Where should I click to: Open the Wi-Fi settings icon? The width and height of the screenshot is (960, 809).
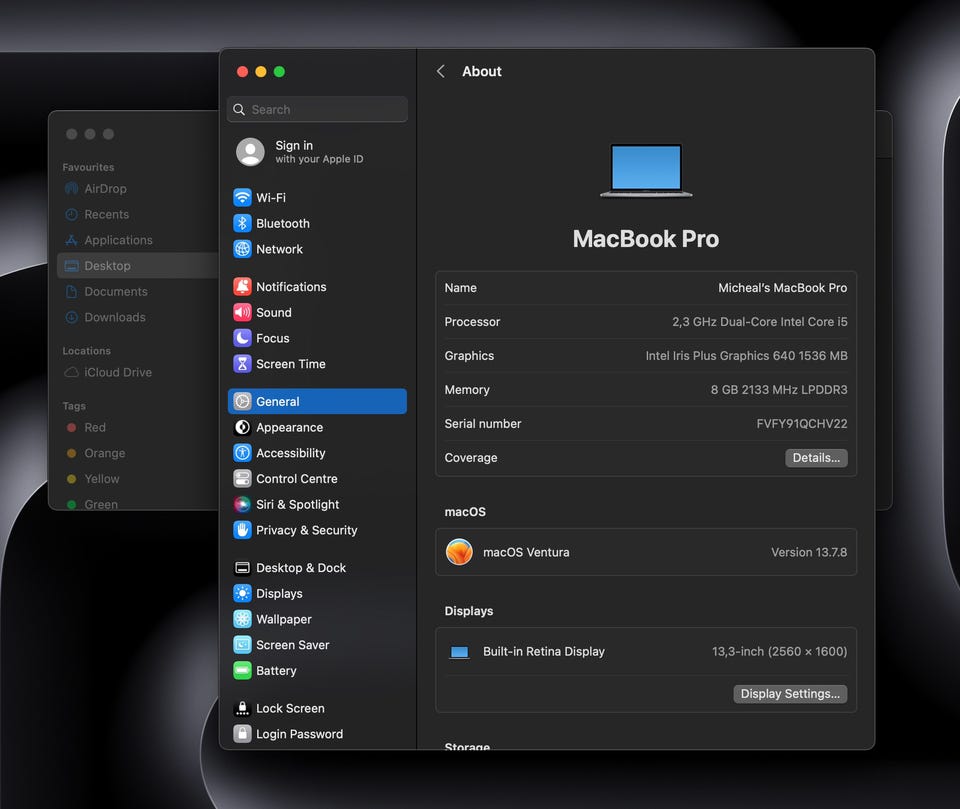(x=242, y=198)
